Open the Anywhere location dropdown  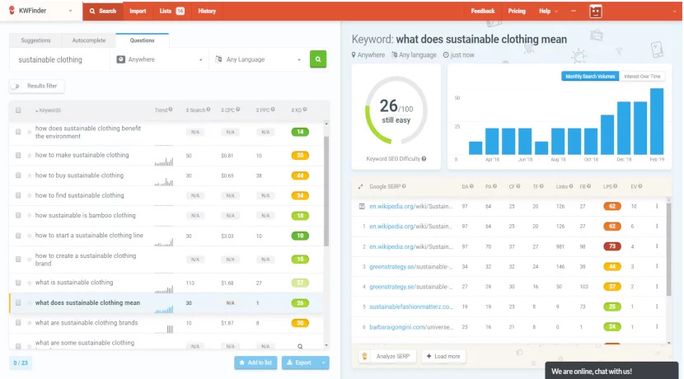(160, 59)
